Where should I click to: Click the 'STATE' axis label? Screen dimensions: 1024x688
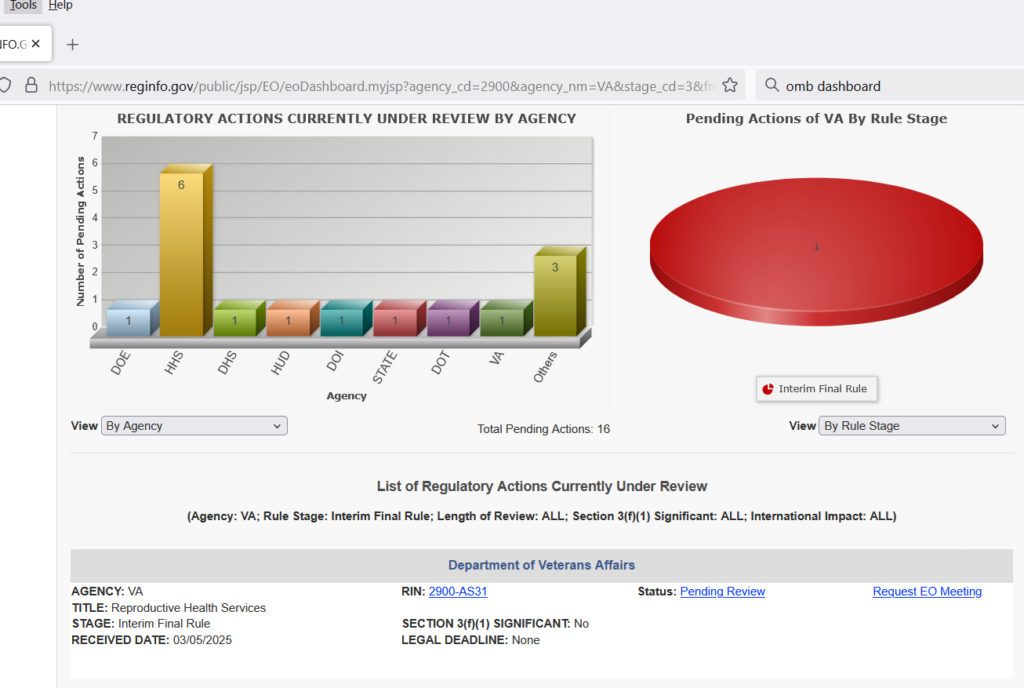click(x=385, y=367)
